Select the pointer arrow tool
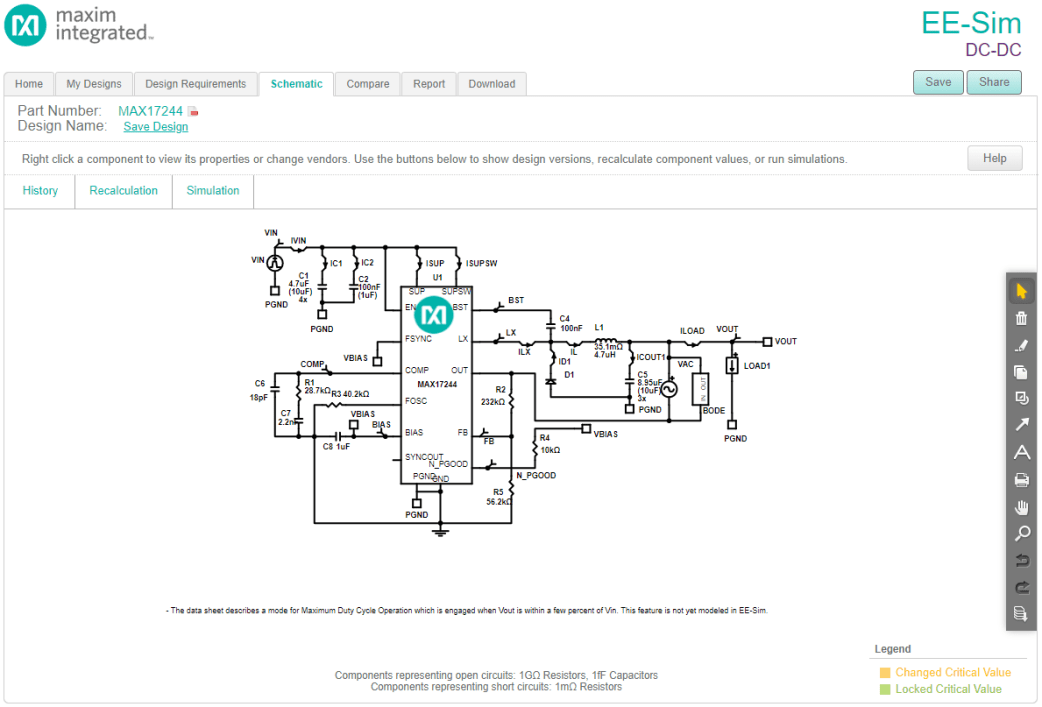Image resolution: width=1042 pixels, height=707 pixels. [1021, 291]
